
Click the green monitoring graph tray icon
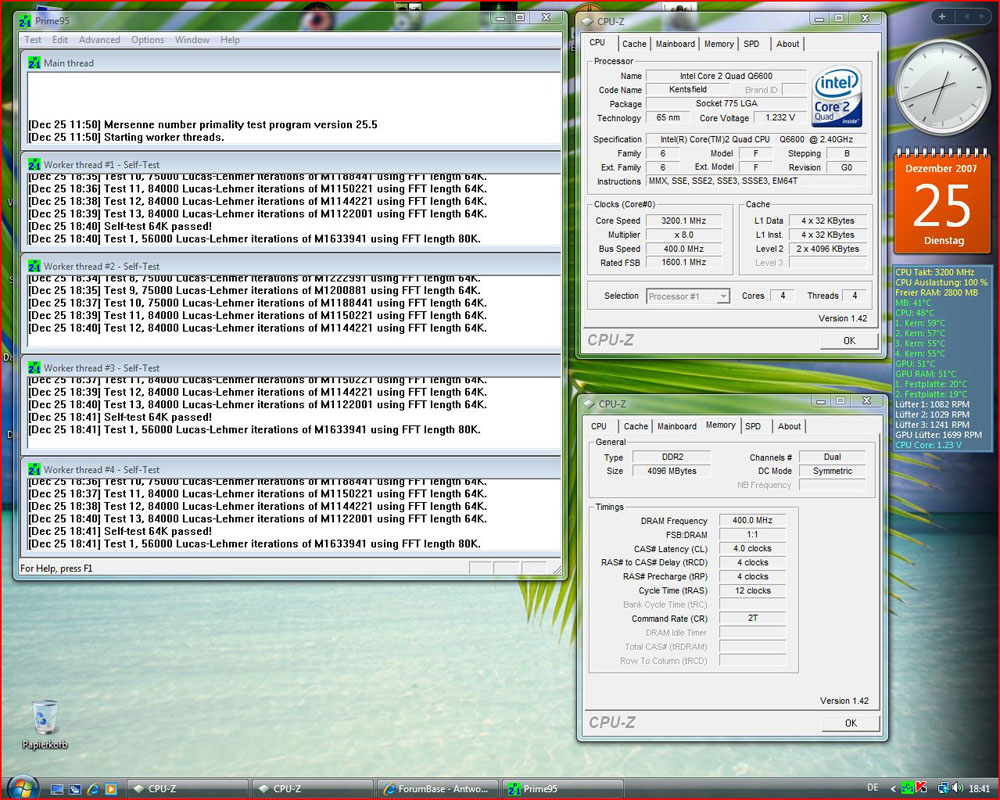click(x=908, y=789)
